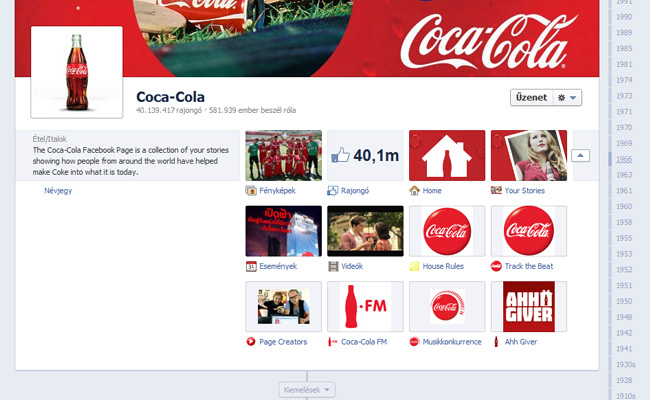Jump to 1971 on the timeline
650x400 pixels.
click(x=624, y=112)
